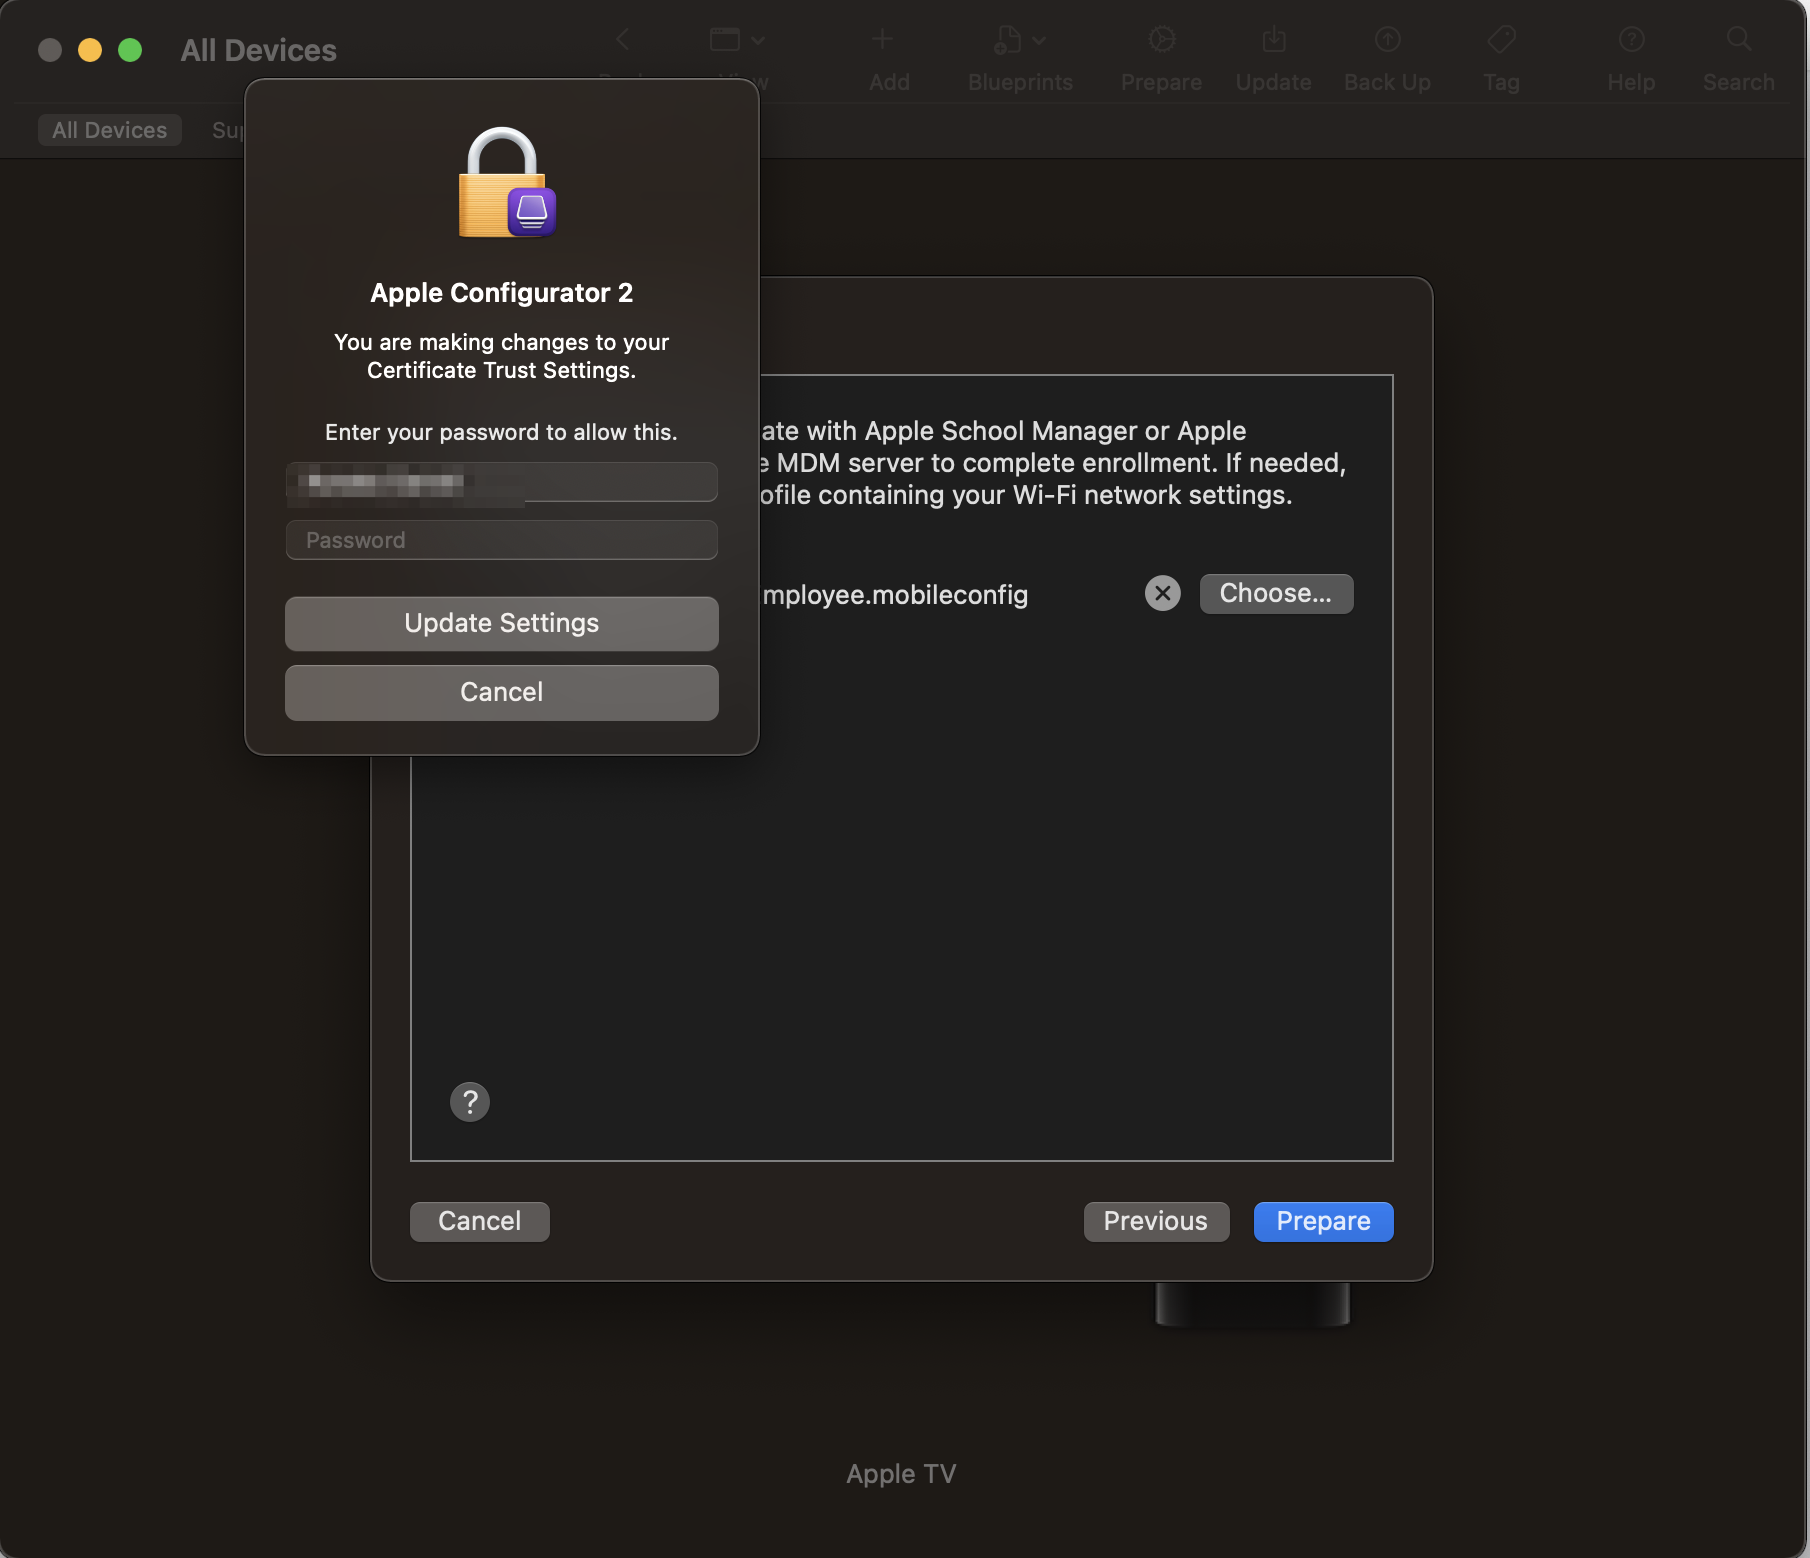Open Help from the toolbar
The image size is (1810, 1558).
(1632, 40)
